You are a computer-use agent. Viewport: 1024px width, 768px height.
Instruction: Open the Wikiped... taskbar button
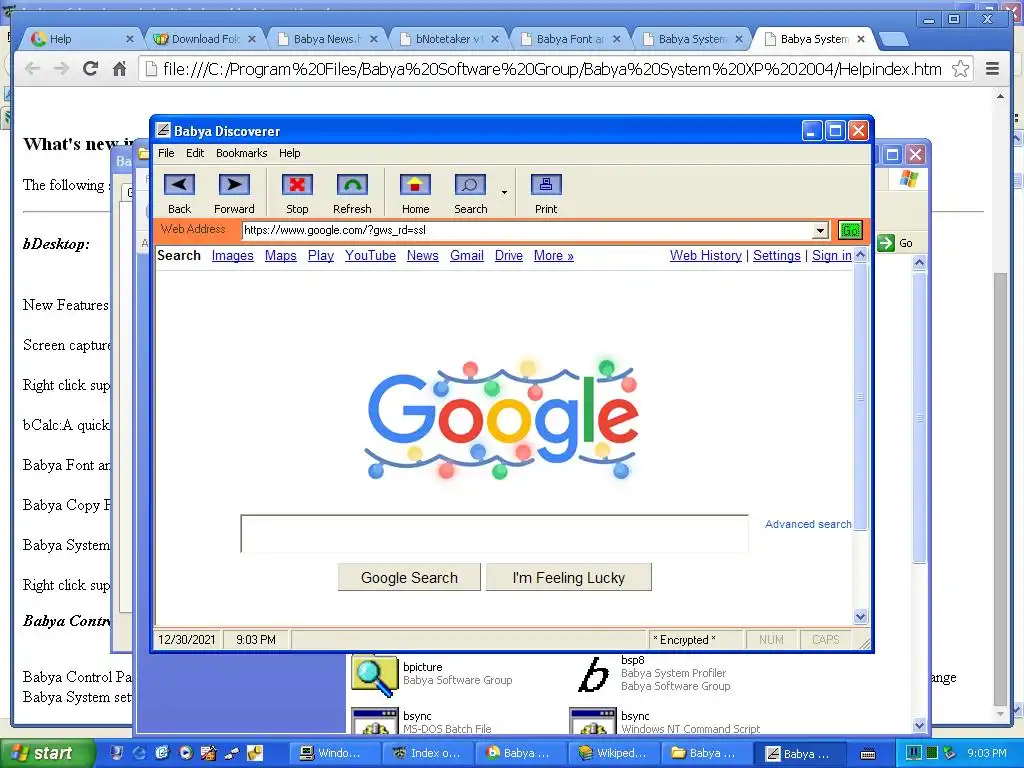(613, 753)
